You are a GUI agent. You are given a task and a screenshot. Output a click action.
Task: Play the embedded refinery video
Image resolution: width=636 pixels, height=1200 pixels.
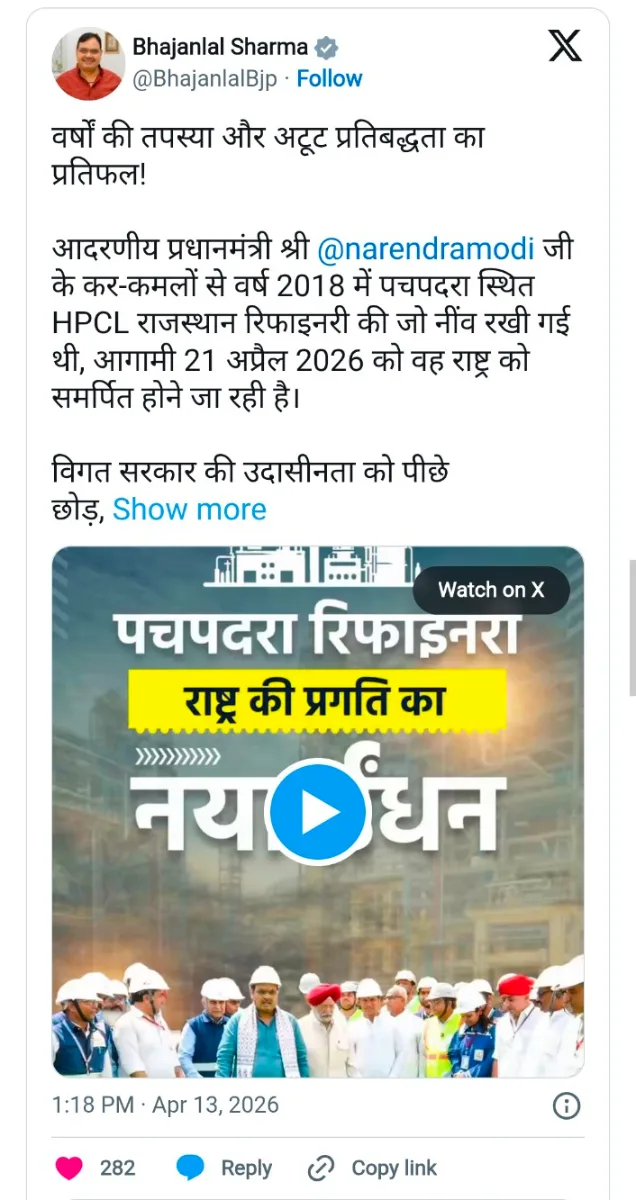pyautogui.click(x=318, y=812)
